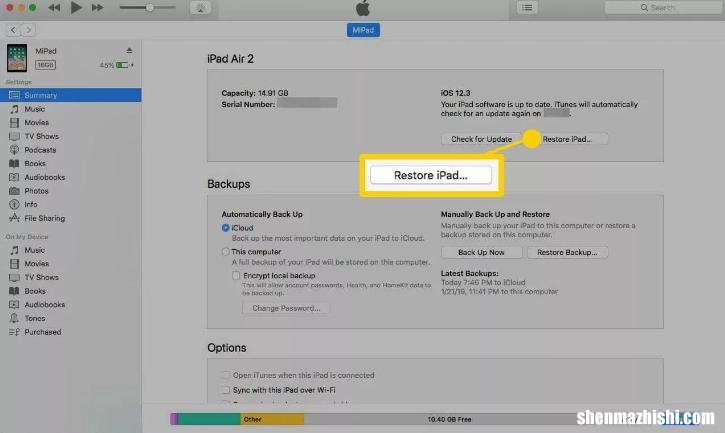
Task: Click the Search field
Action: click(x=664, y=7)
